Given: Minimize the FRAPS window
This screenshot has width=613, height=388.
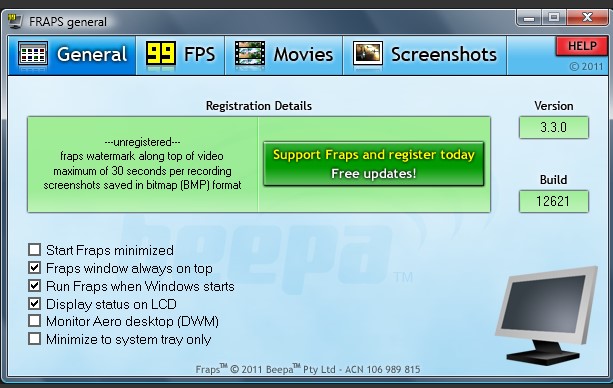Looking at the screenshot, I should tap(529, 18).
